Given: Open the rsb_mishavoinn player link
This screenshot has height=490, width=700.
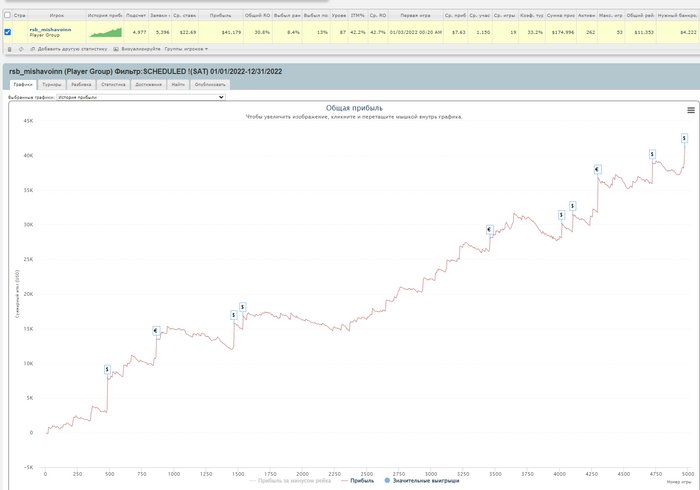Looking at the screenshot, I should [x=50, y=29].
